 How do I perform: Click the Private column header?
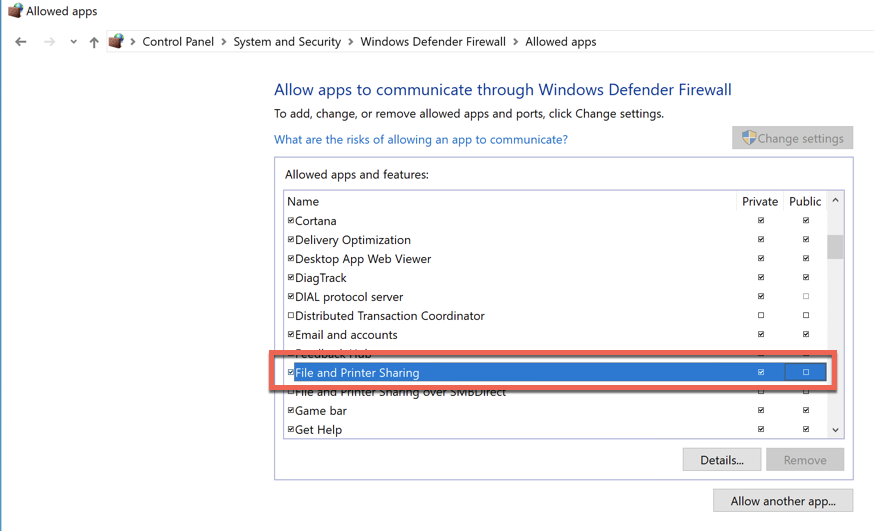pos(760,201)
